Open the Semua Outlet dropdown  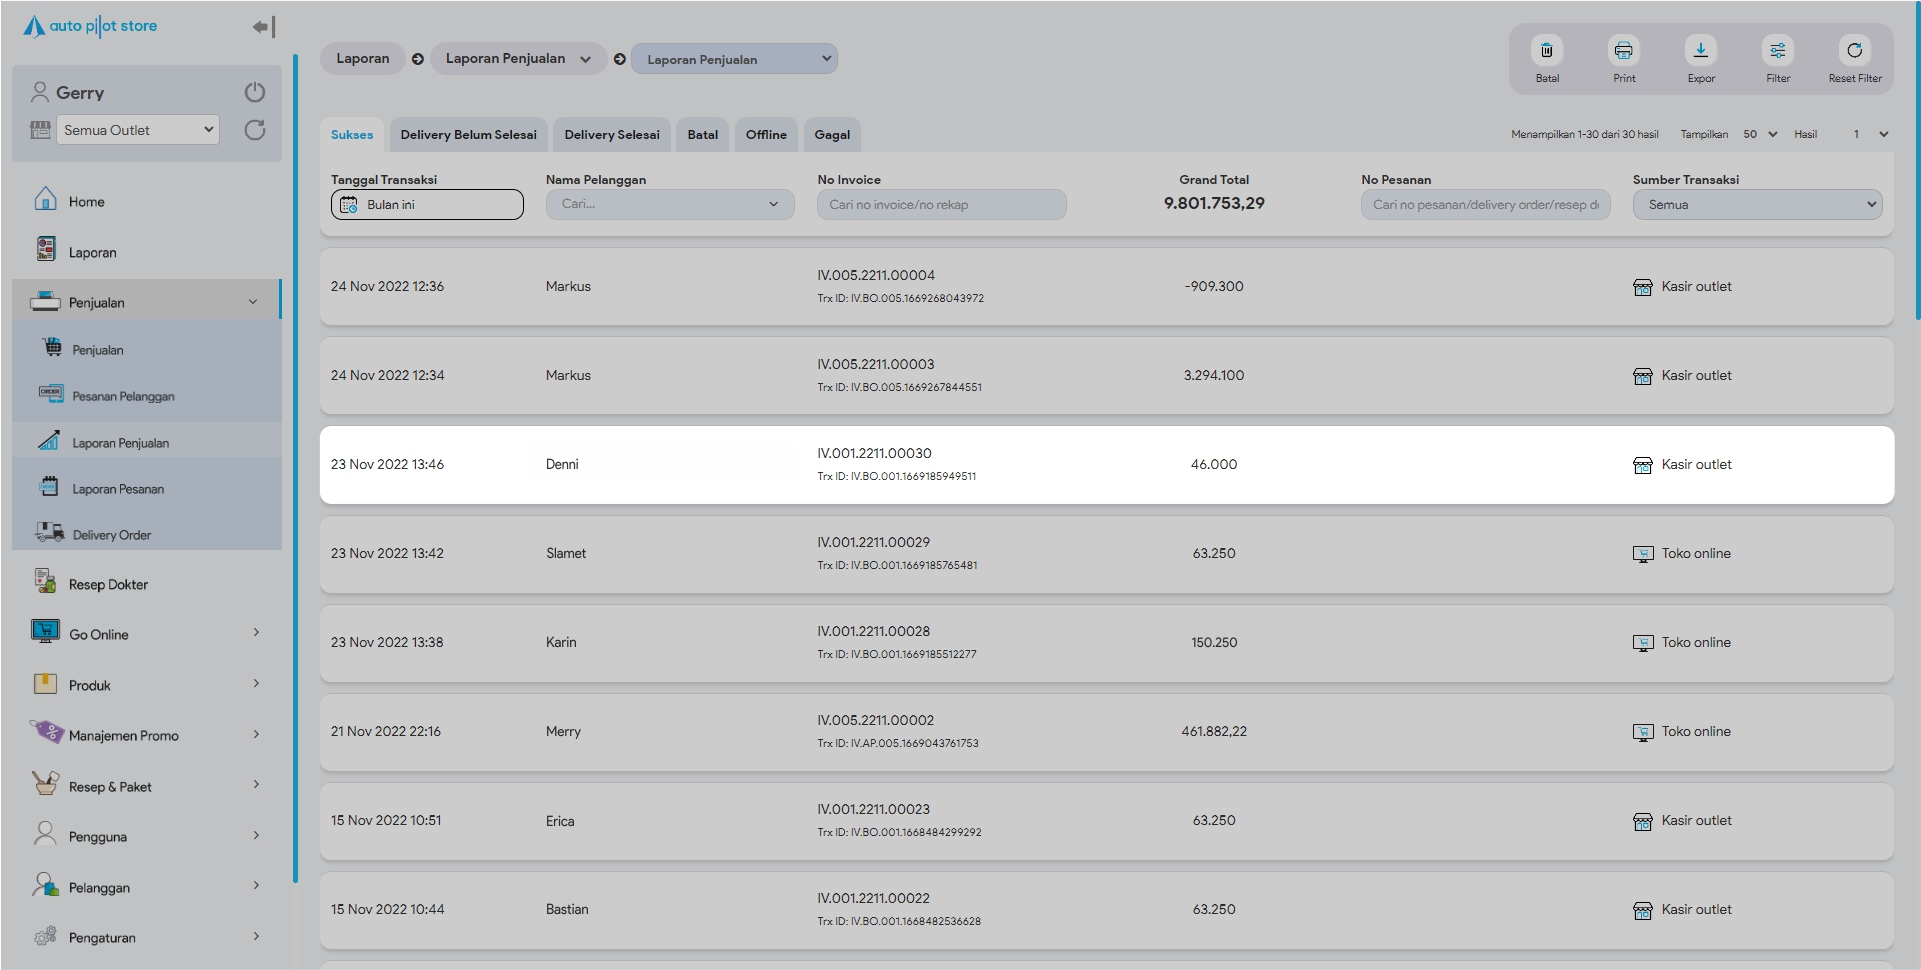(x=137, y=130)
